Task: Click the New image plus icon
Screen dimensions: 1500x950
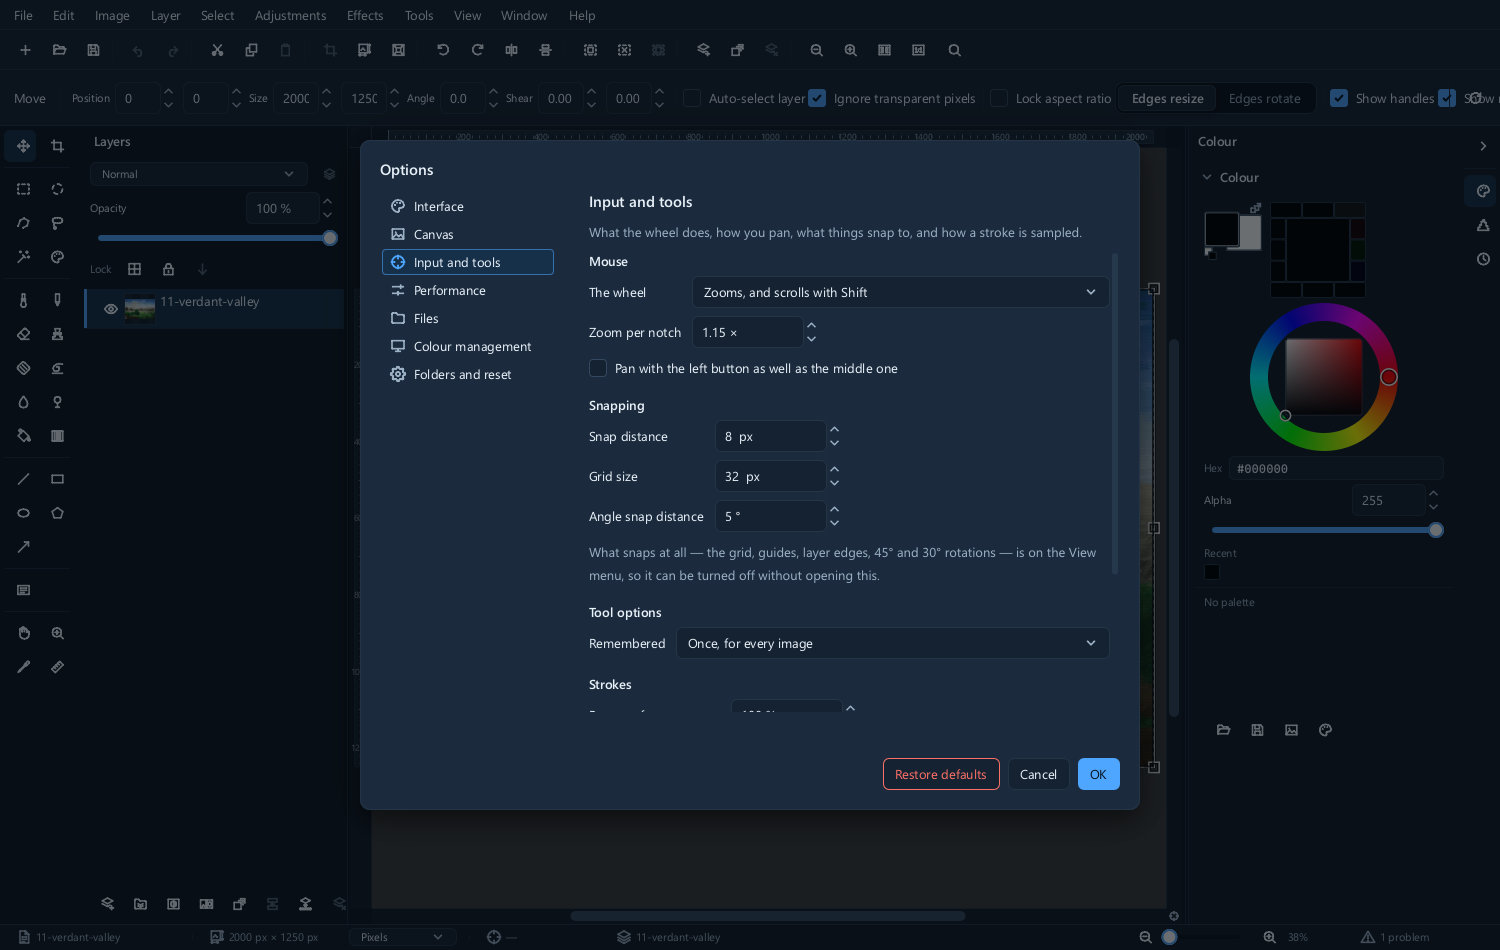Action: click(x=25, y=50)
